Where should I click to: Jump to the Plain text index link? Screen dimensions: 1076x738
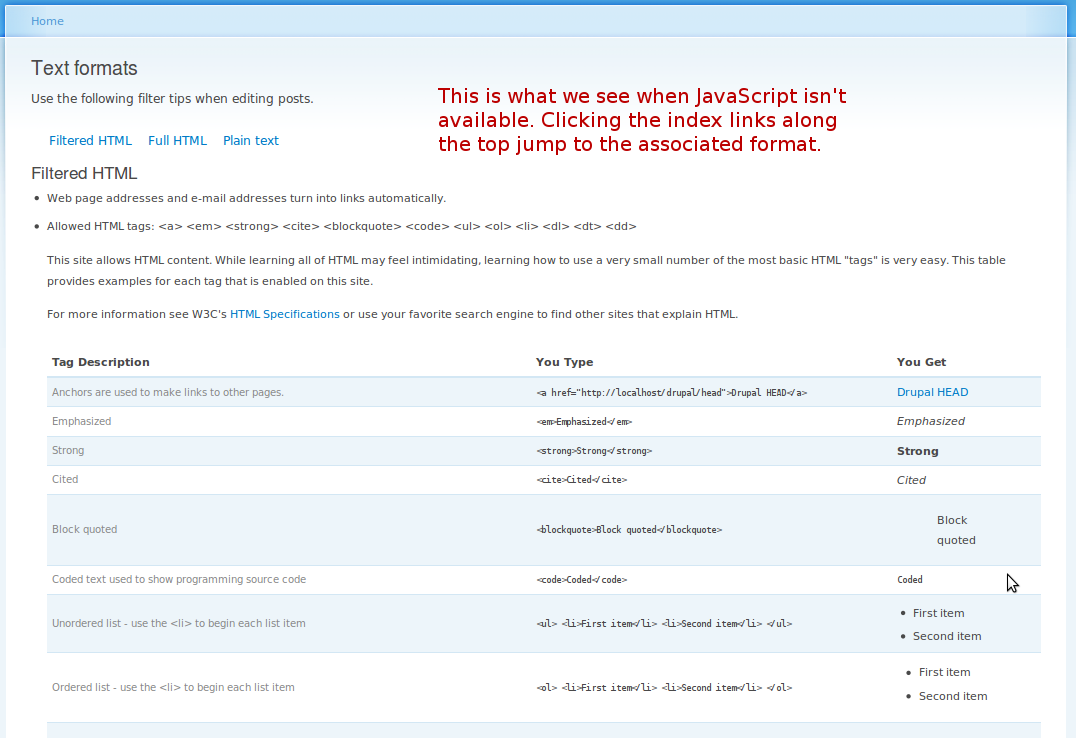tap(250, 140)
